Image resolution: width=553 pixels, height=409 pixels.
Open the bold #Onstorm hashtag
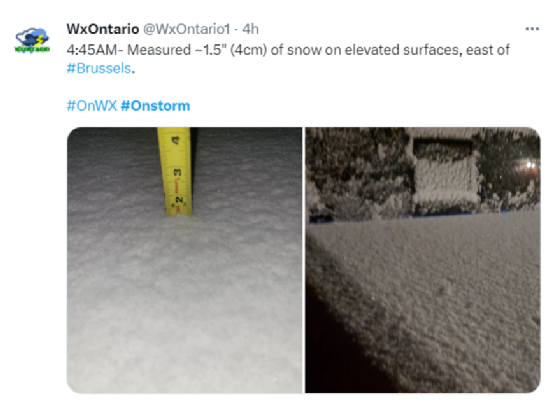coord(155,105)
